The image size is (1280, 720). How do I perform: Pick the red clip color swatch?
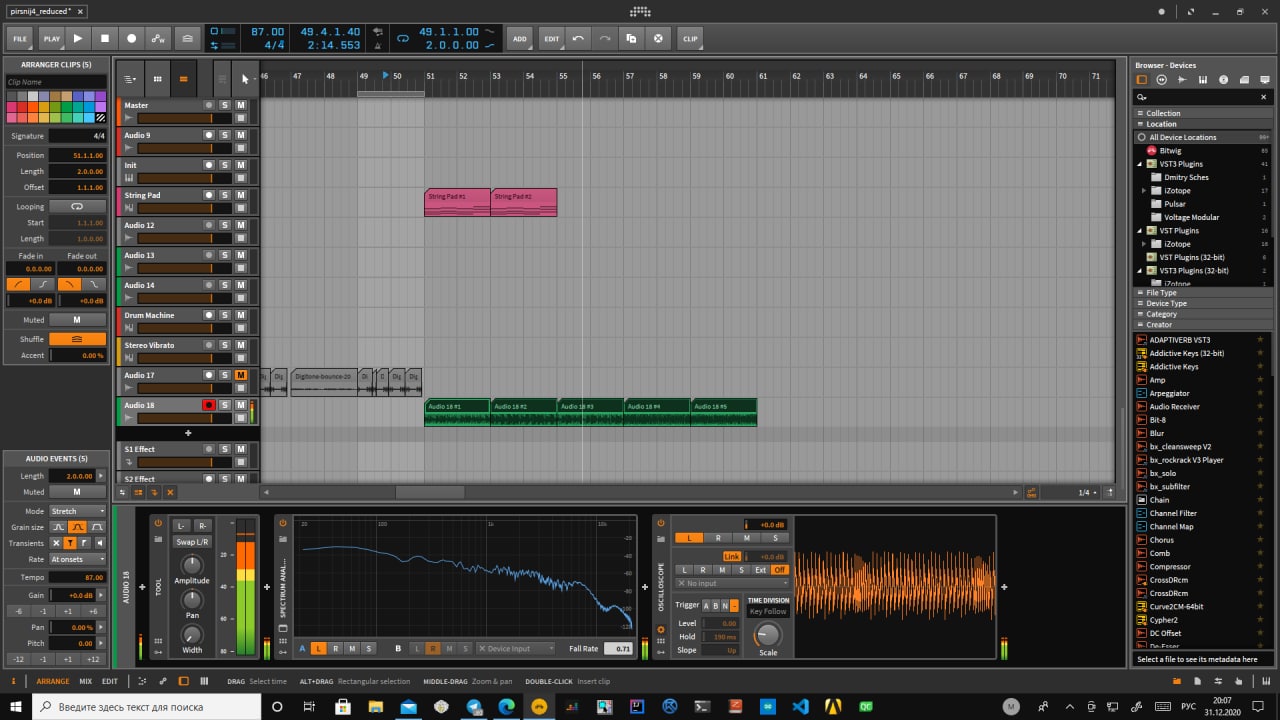coord(23,107)
